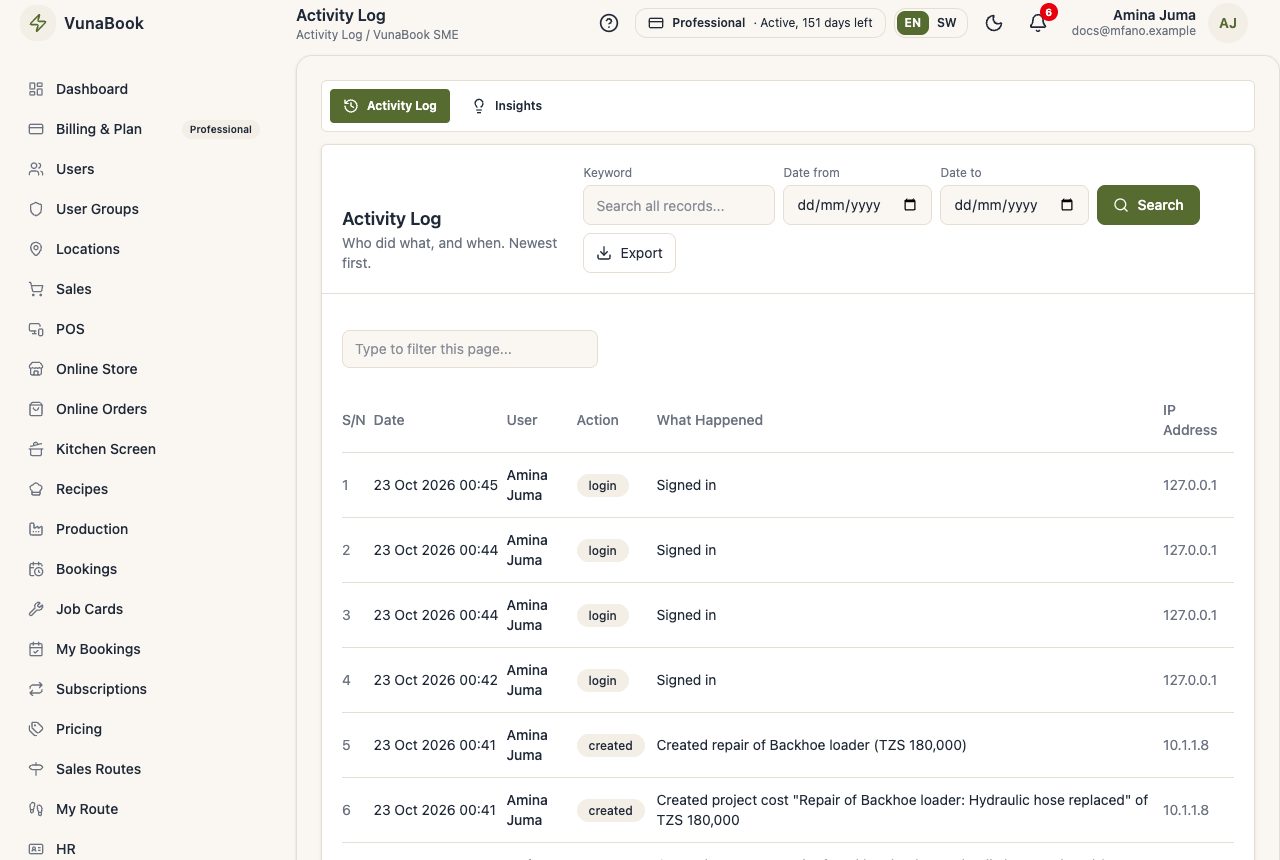Screen dimensions: 1280x860
Task: Select the Activity Log tab
Action: pos(390,106)
